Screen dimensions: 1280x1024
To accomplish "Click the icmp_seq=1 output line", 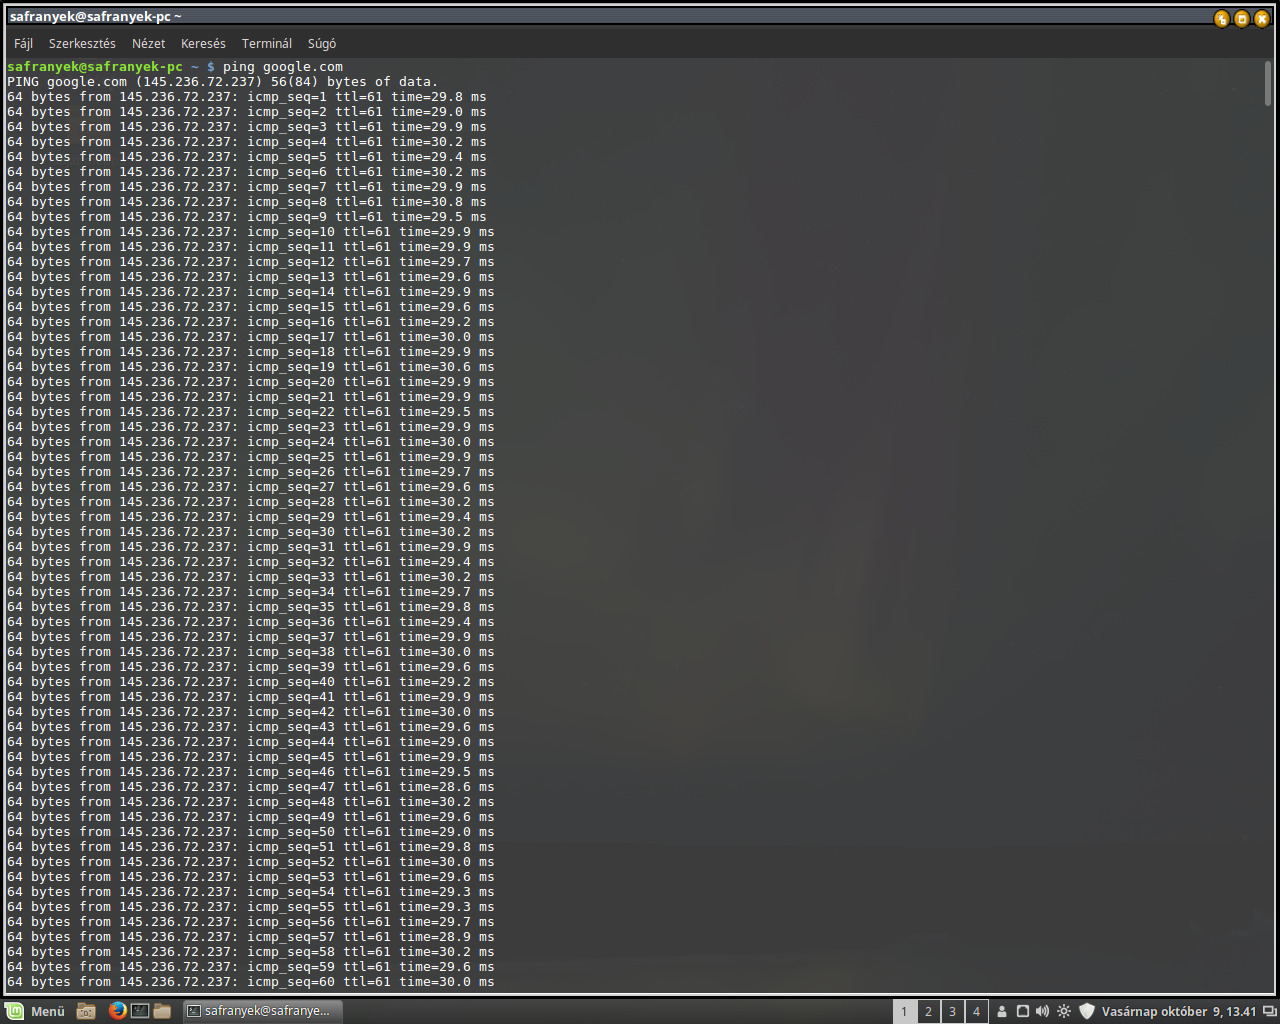I will 247,97.
